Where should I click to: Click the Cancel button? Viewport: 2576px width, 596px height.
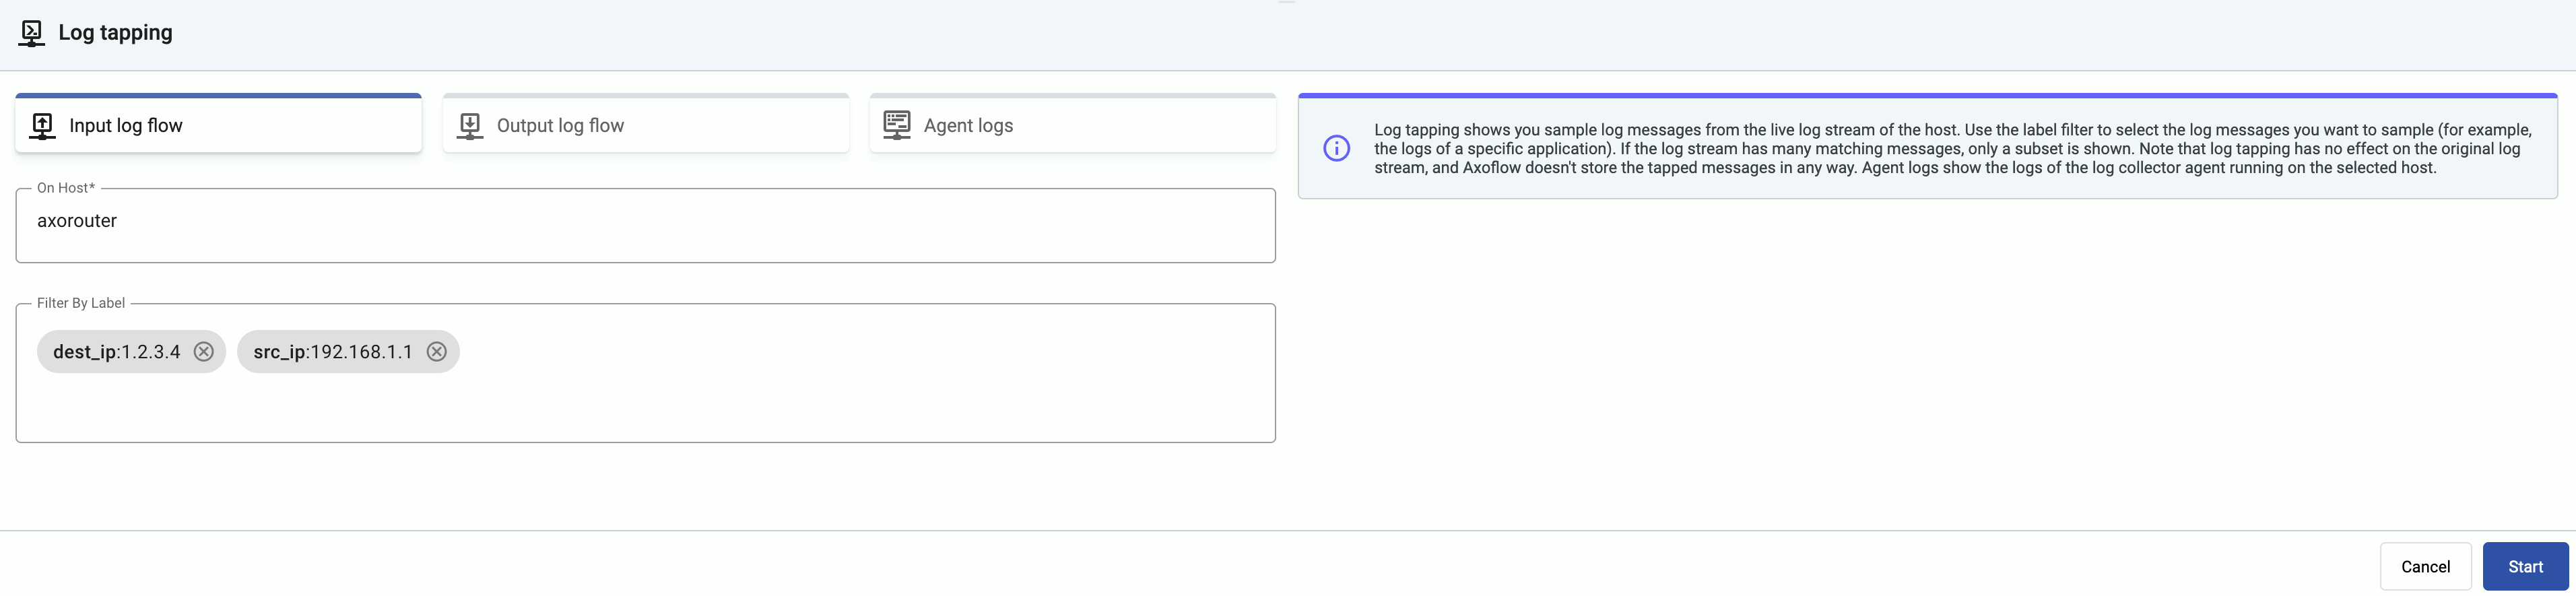(2425, 567)
